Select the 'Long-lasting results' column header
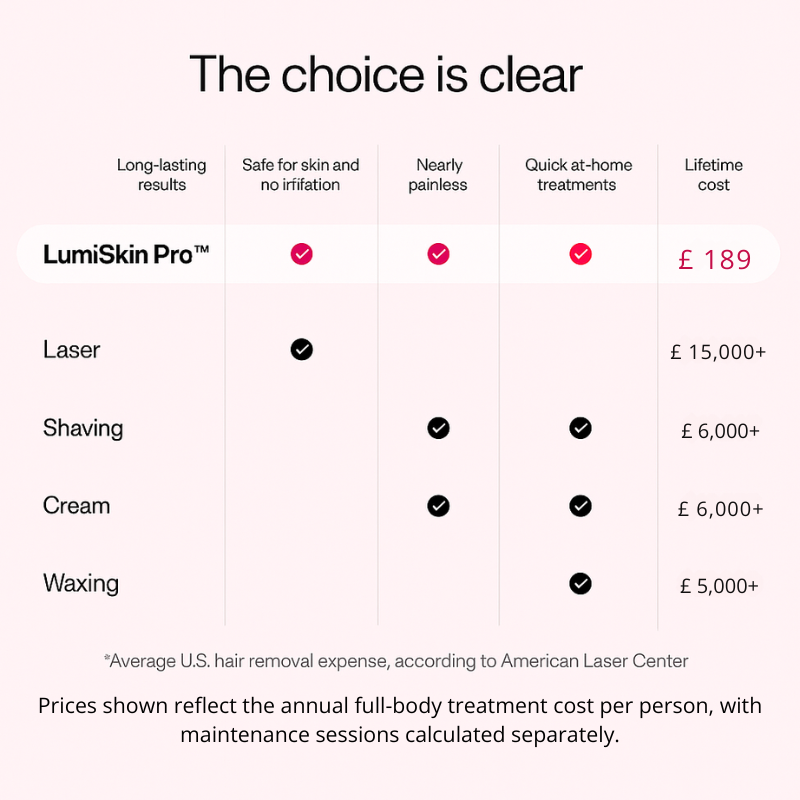Viewport: 800px width, 800px height. (x=161, y=175)
